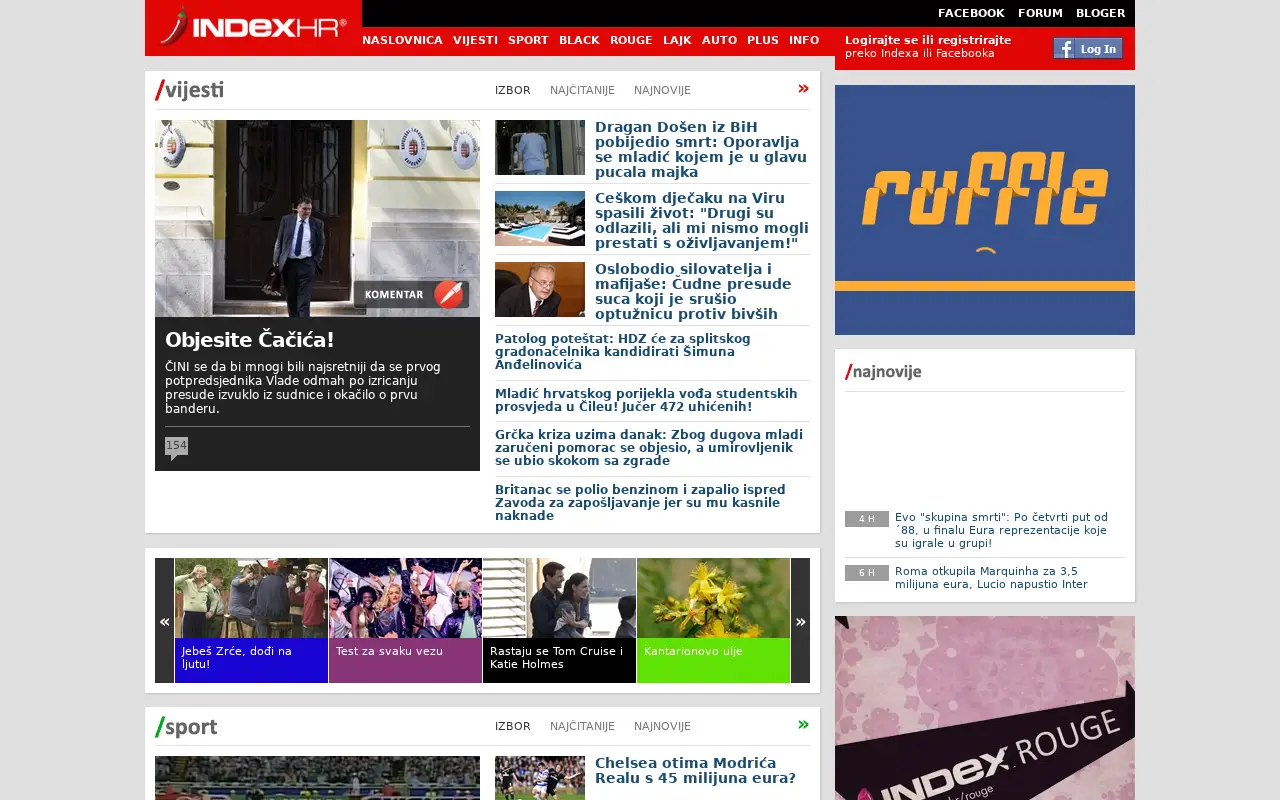This screenshot has height=800, width=1280.
Task: Open the VIJESTI menu item
Action: [475, 40]
